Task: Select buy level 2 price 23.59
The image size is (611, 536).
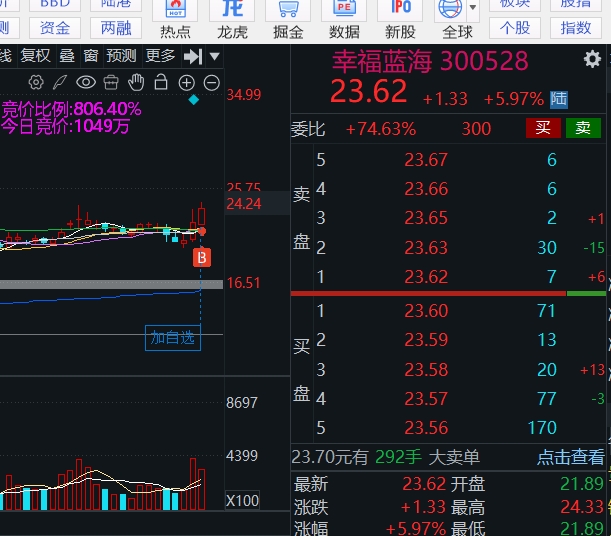Action: click(x=426, y=340)
